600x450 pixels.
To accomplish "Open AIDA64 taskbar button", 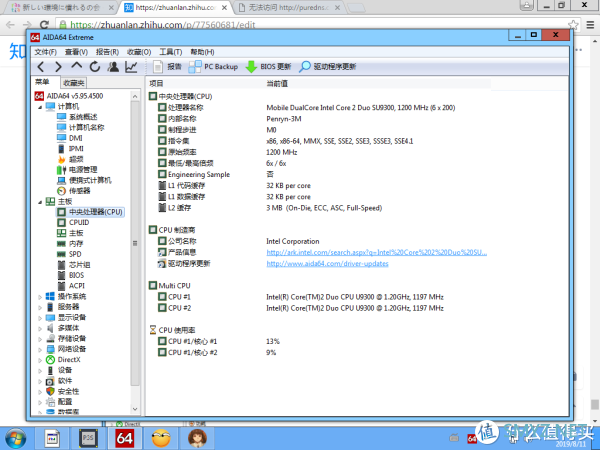I will (125, 439).
